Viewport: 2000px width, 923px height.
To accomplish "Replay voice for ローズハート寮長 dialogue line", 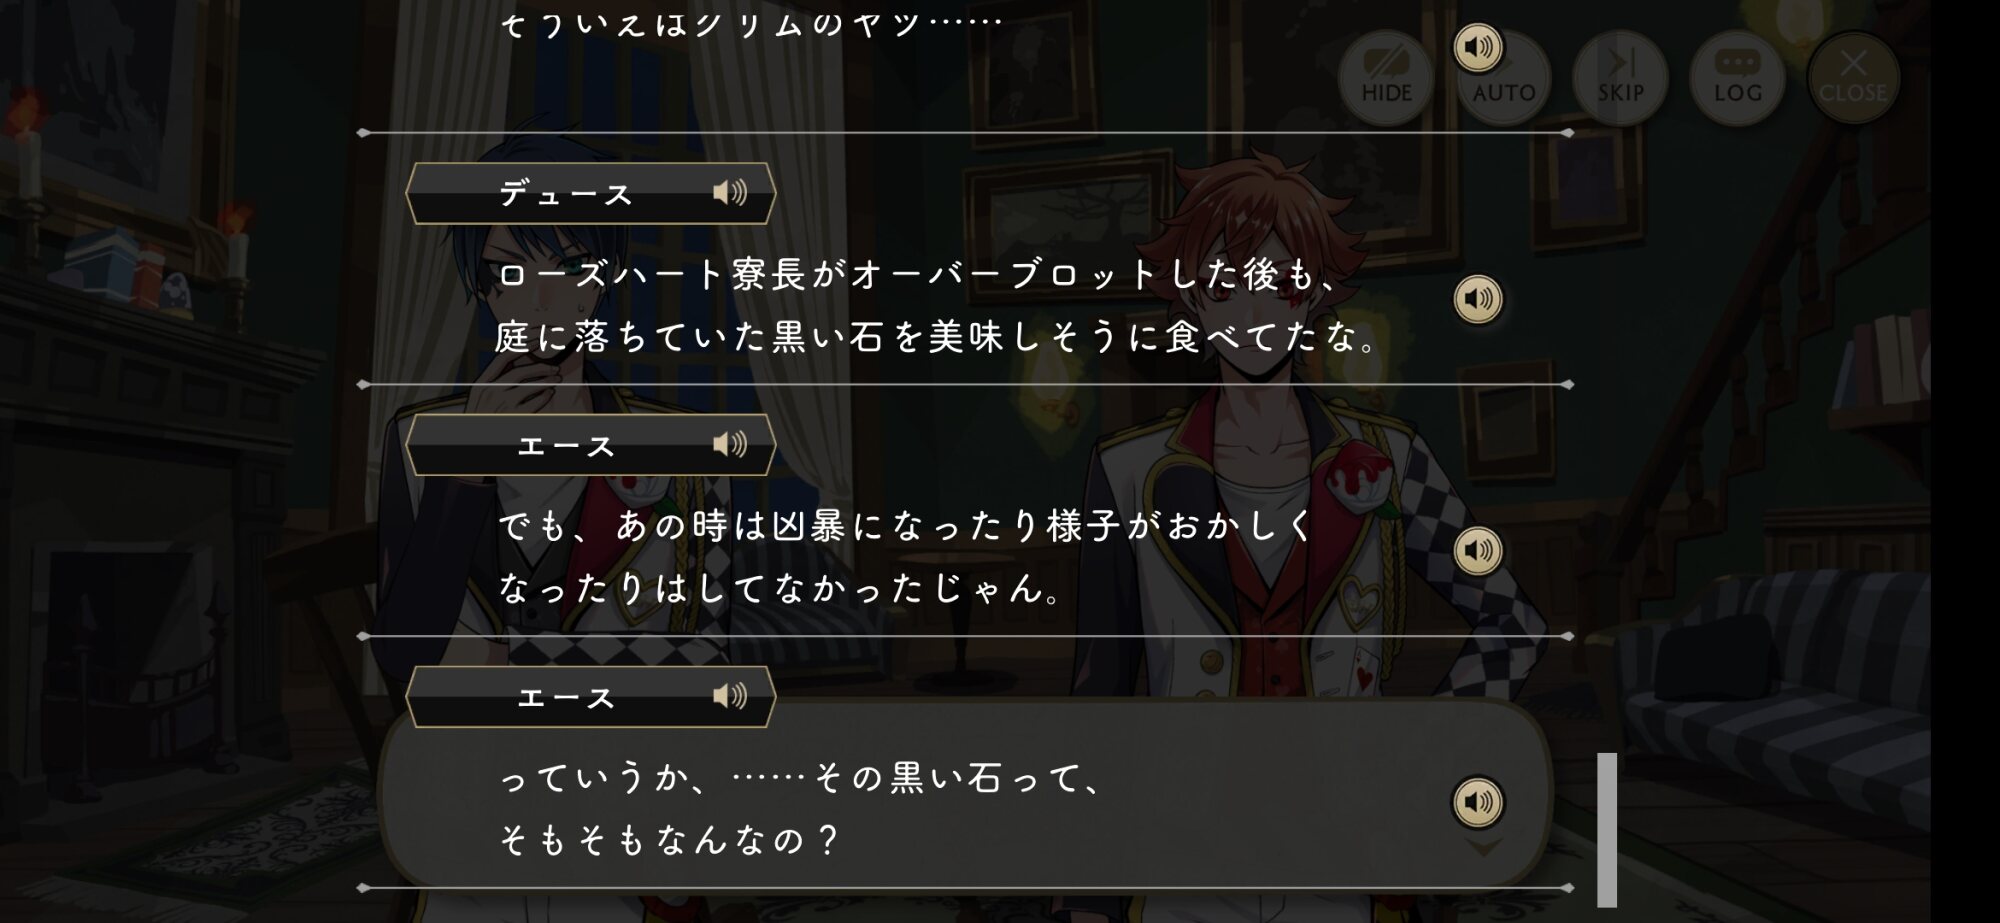I will (1478, 299).
